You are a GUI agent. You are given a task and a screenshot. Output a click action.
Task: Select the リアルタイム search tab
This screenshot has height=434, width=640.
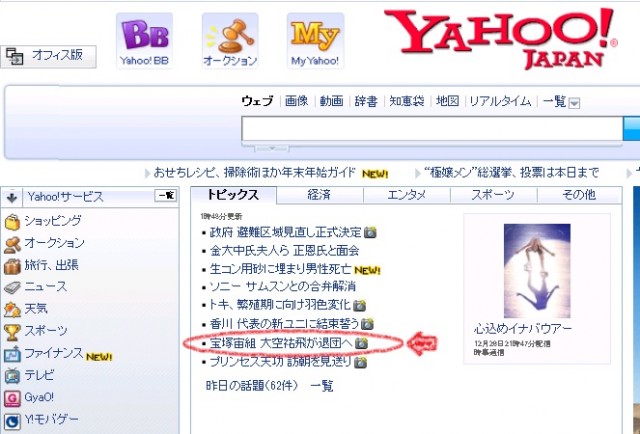500,101
